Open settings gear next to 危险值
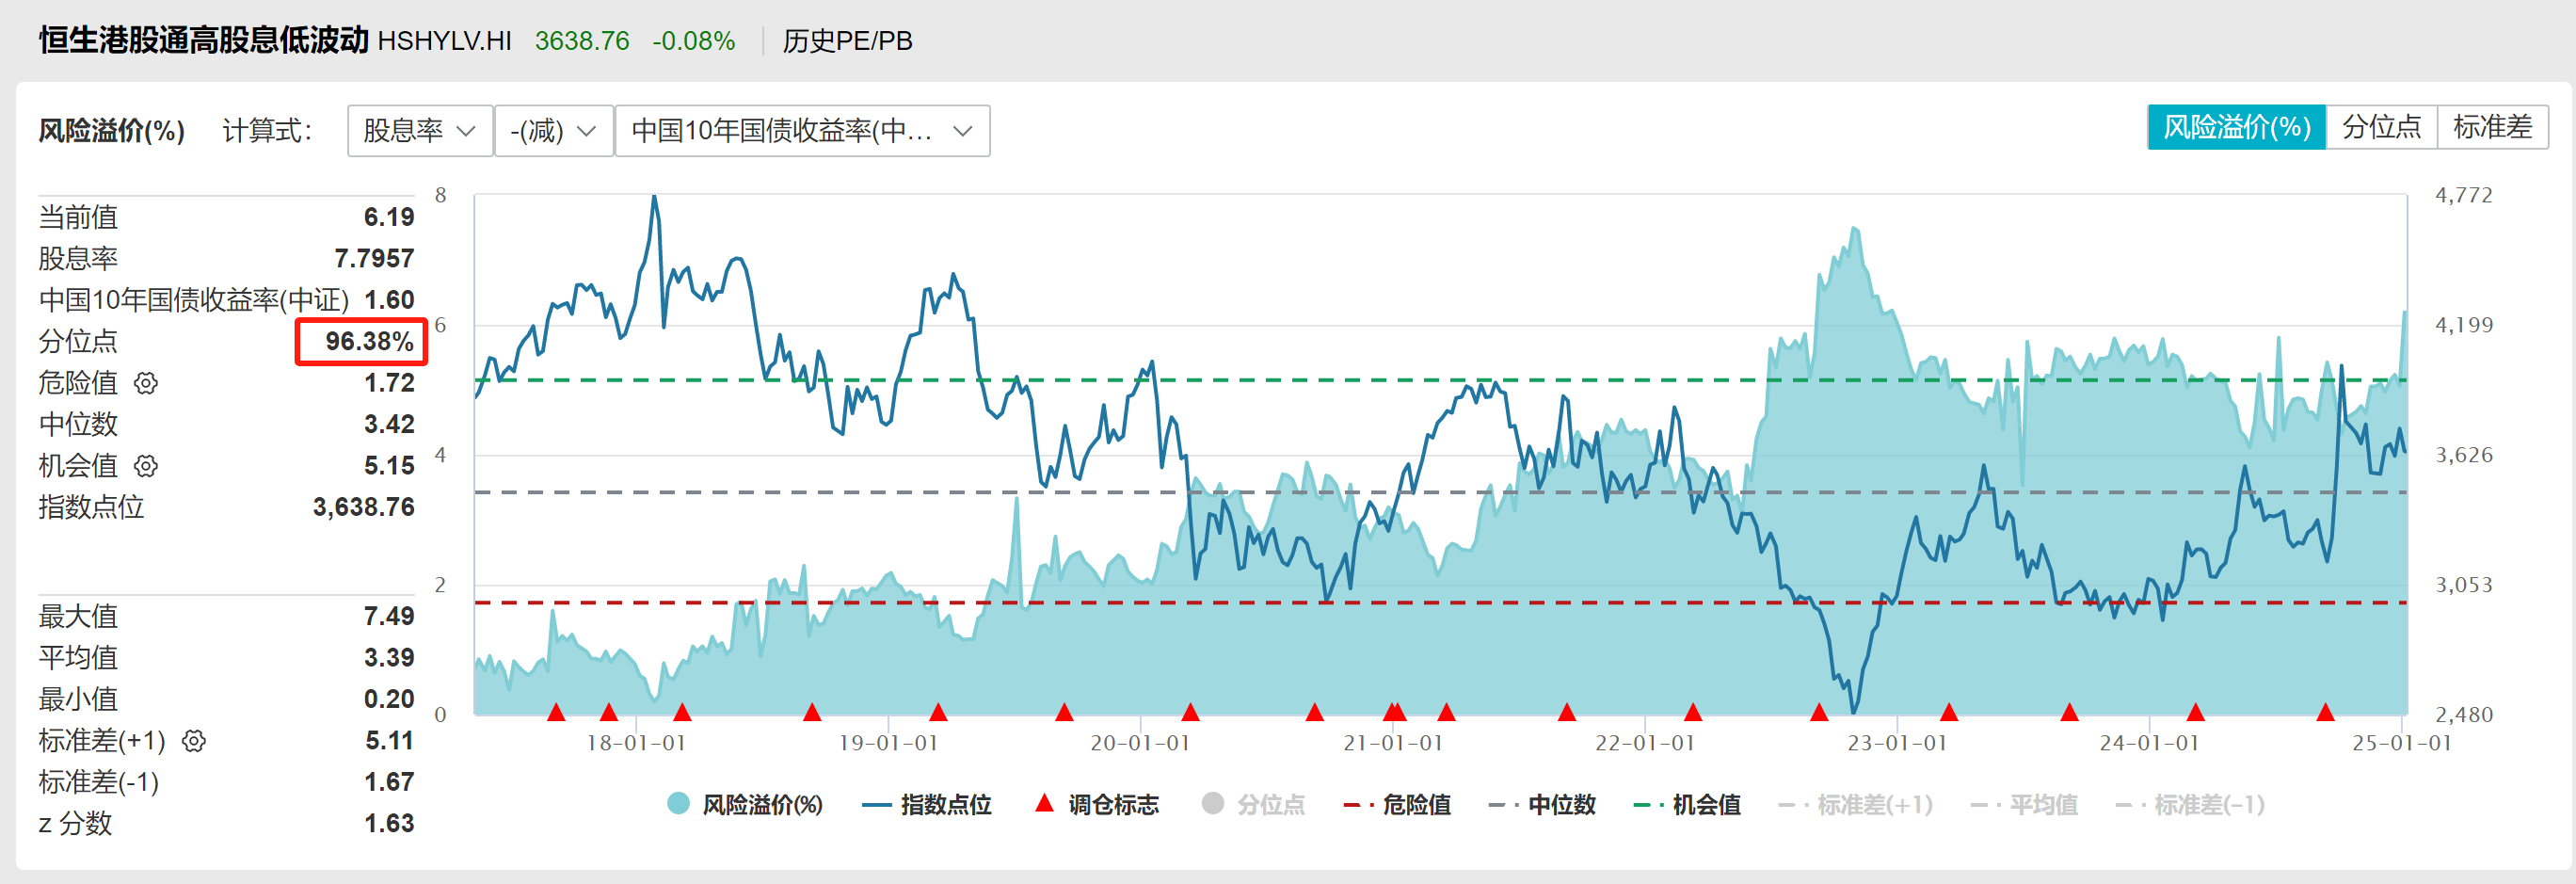 [146, 383]
